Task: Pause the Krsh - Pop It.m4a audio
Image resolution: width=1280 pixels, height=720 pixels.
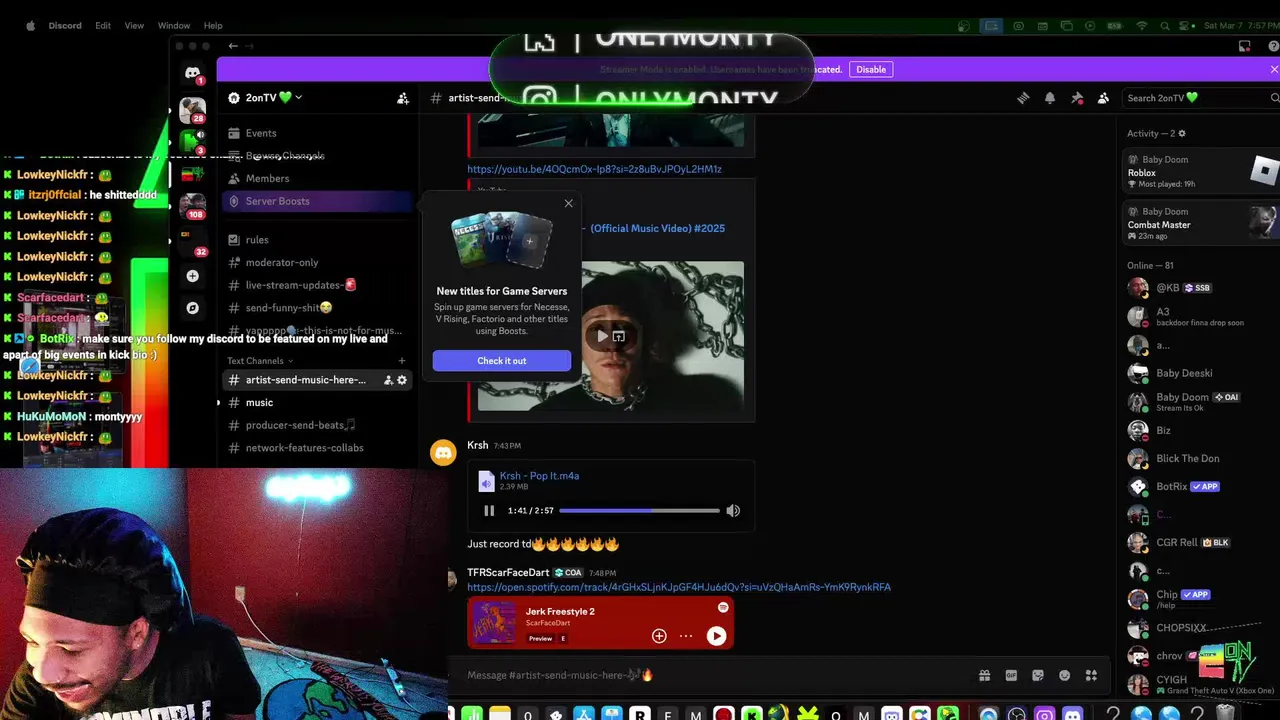Action: [489, 510]
